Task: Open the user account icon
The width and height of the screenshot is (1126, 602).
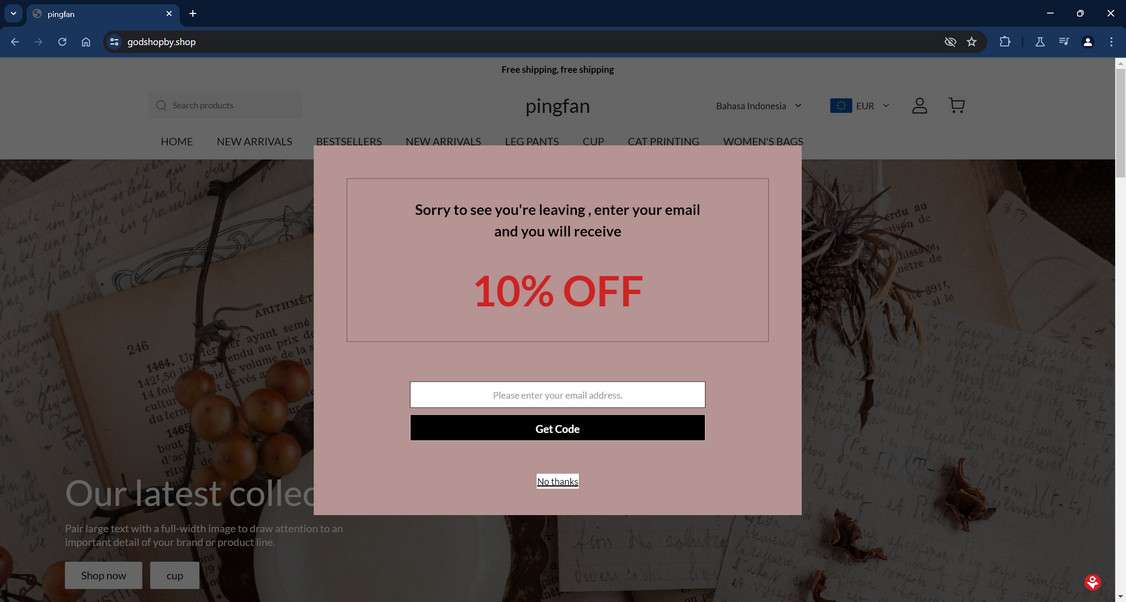Action: coord(919,106)
